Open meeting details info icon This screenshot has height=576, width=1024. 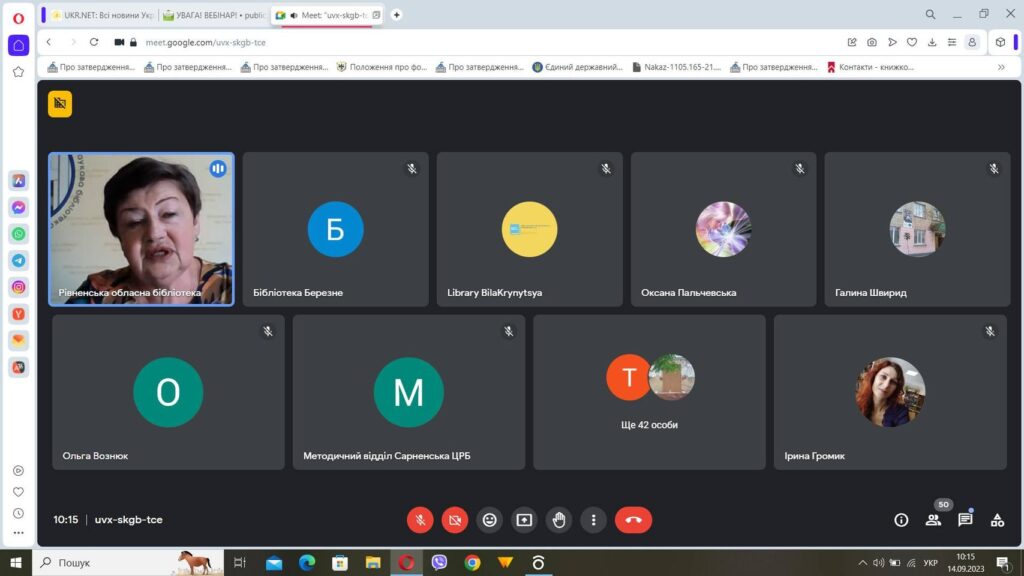901,520
